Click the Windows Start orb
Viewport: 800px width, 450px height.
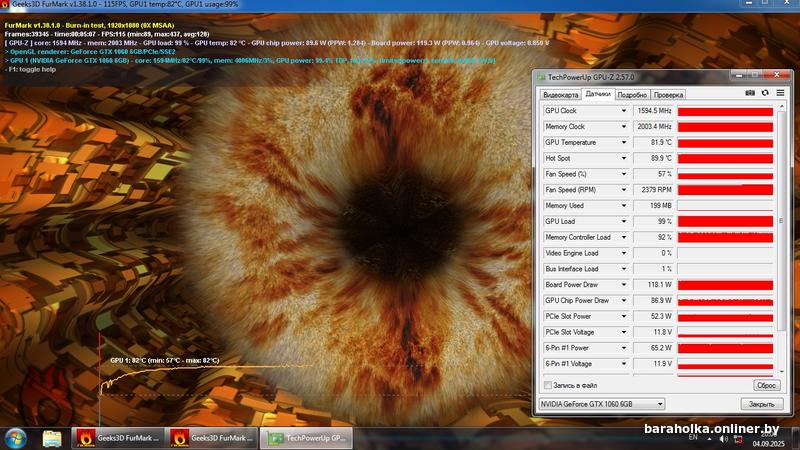[16, 438]
